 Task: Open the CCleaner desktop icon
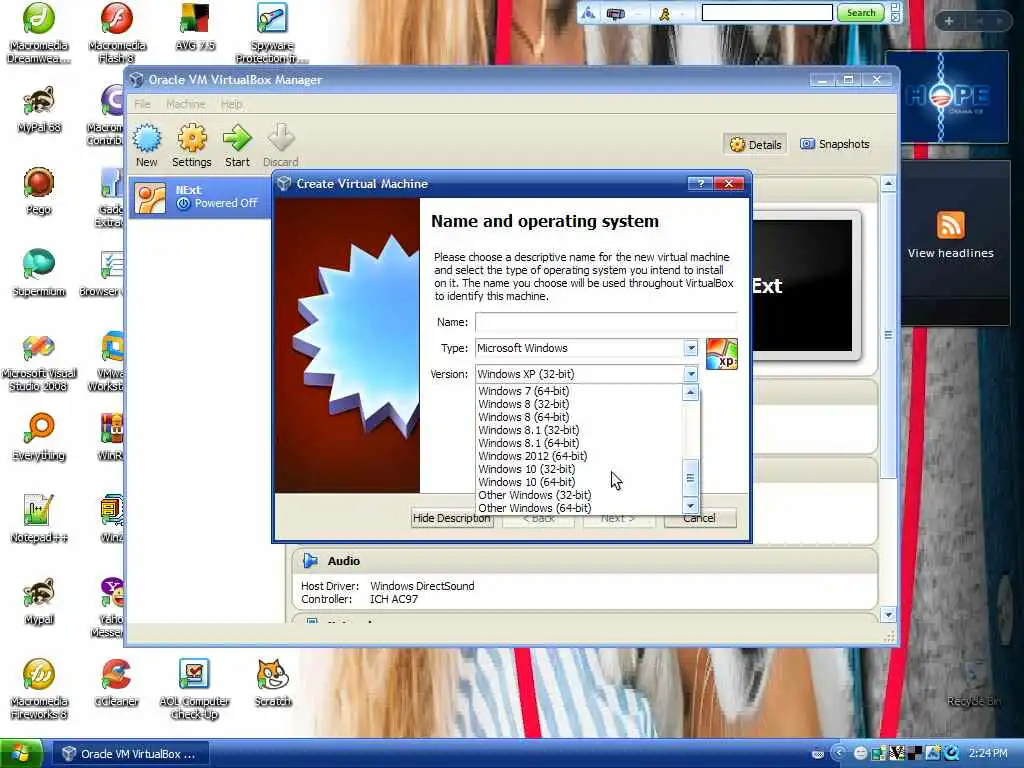click(x=117, y=683)
